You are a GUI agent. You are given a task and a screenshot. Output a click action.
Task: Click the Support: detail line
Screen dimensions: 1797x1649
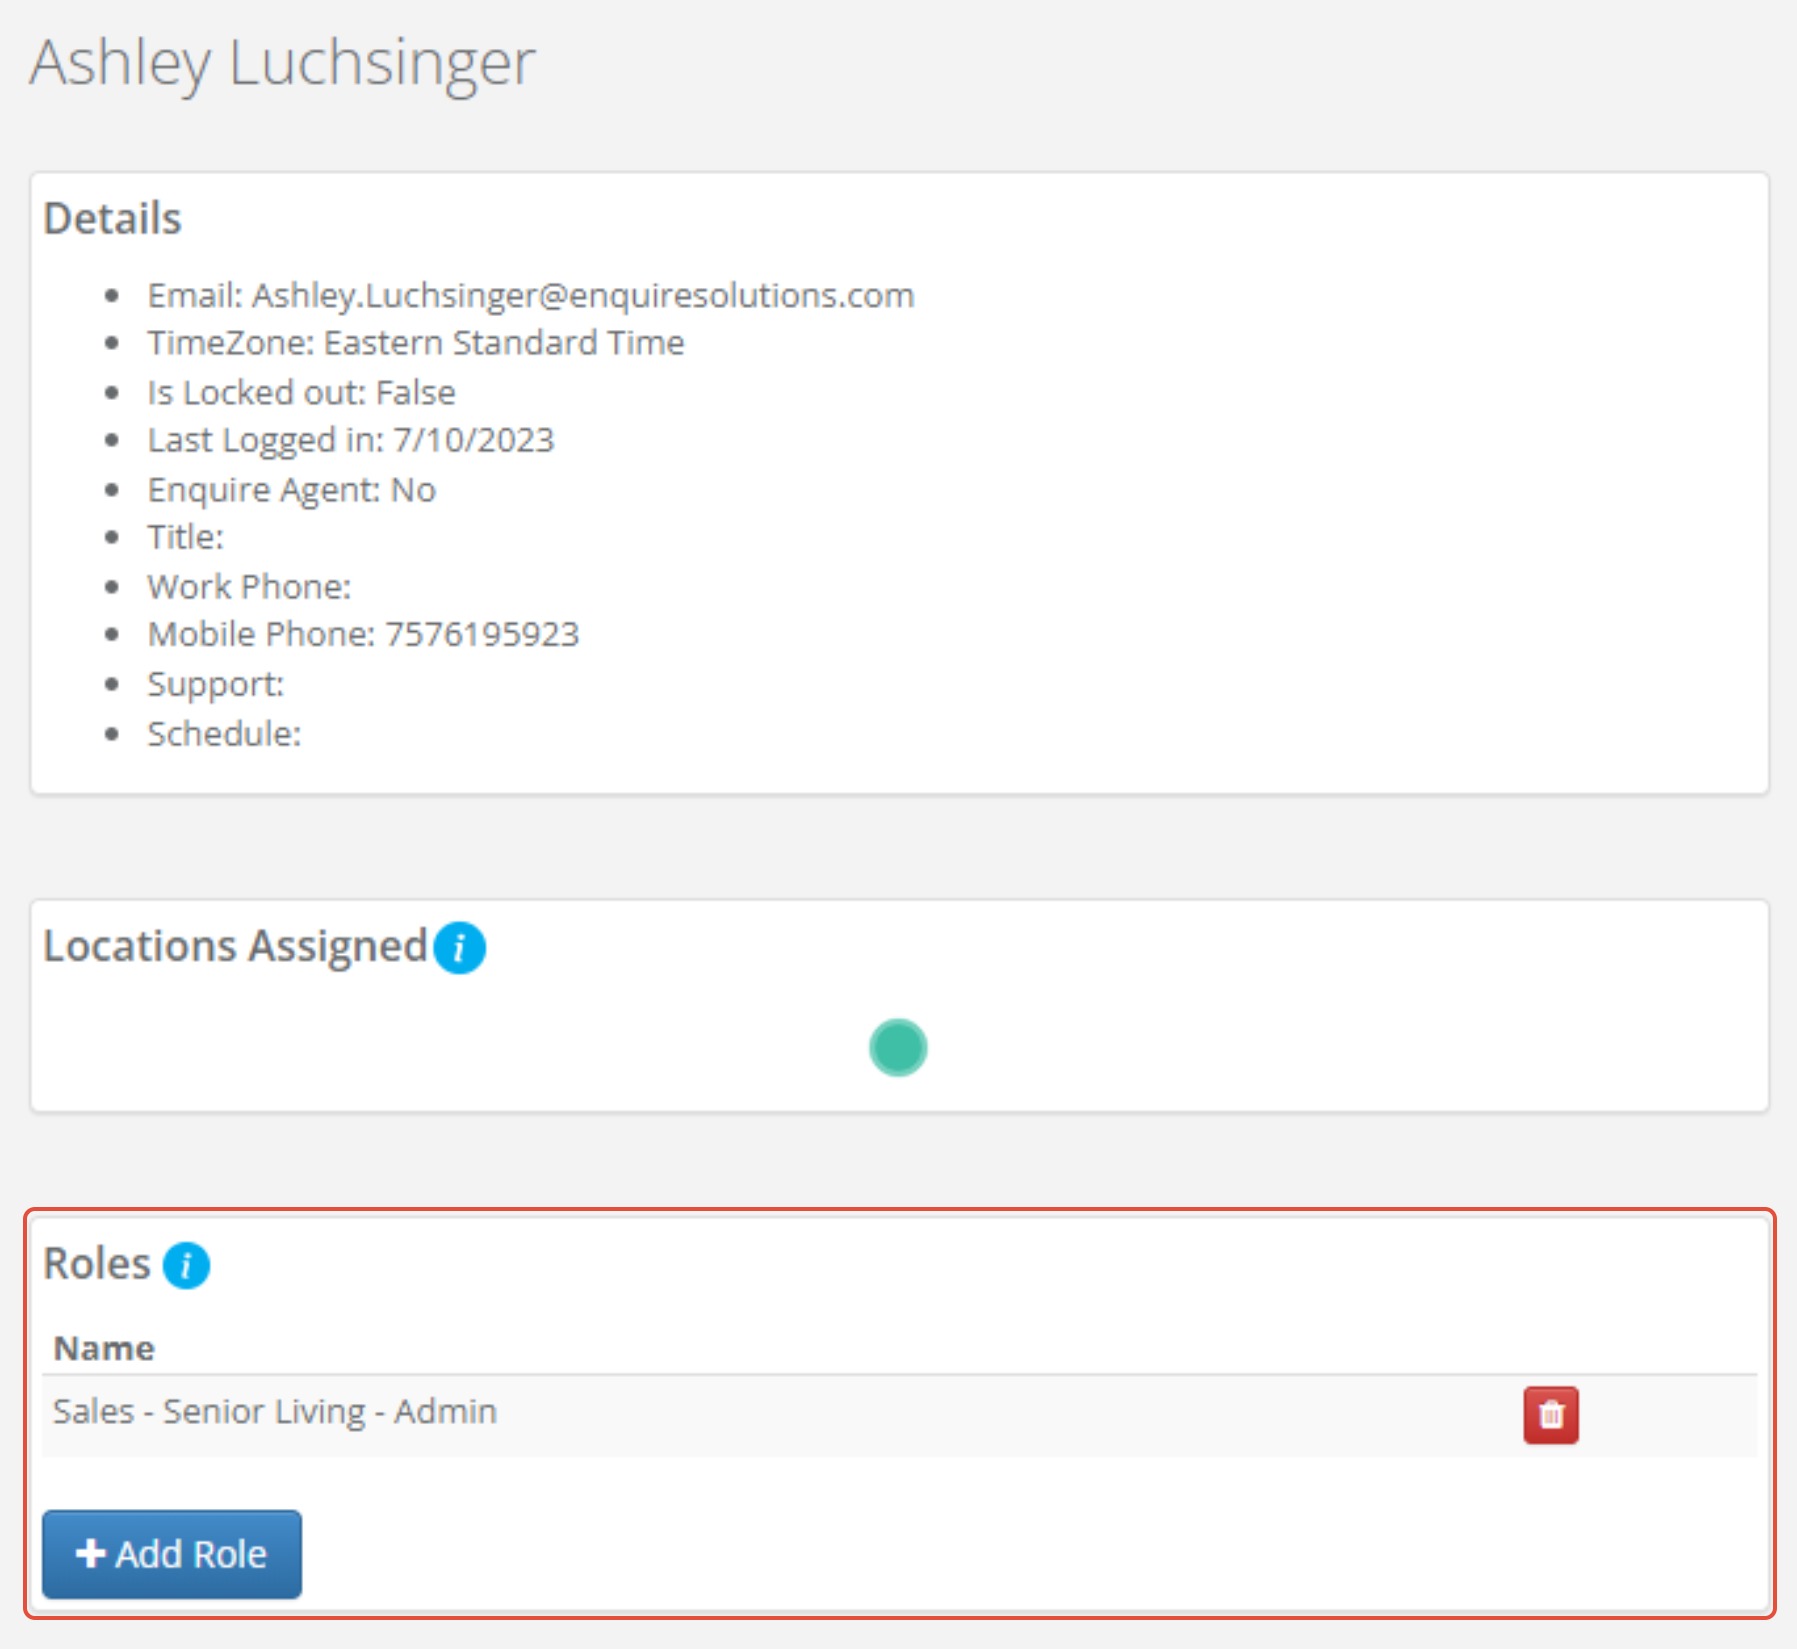point(216,684)
